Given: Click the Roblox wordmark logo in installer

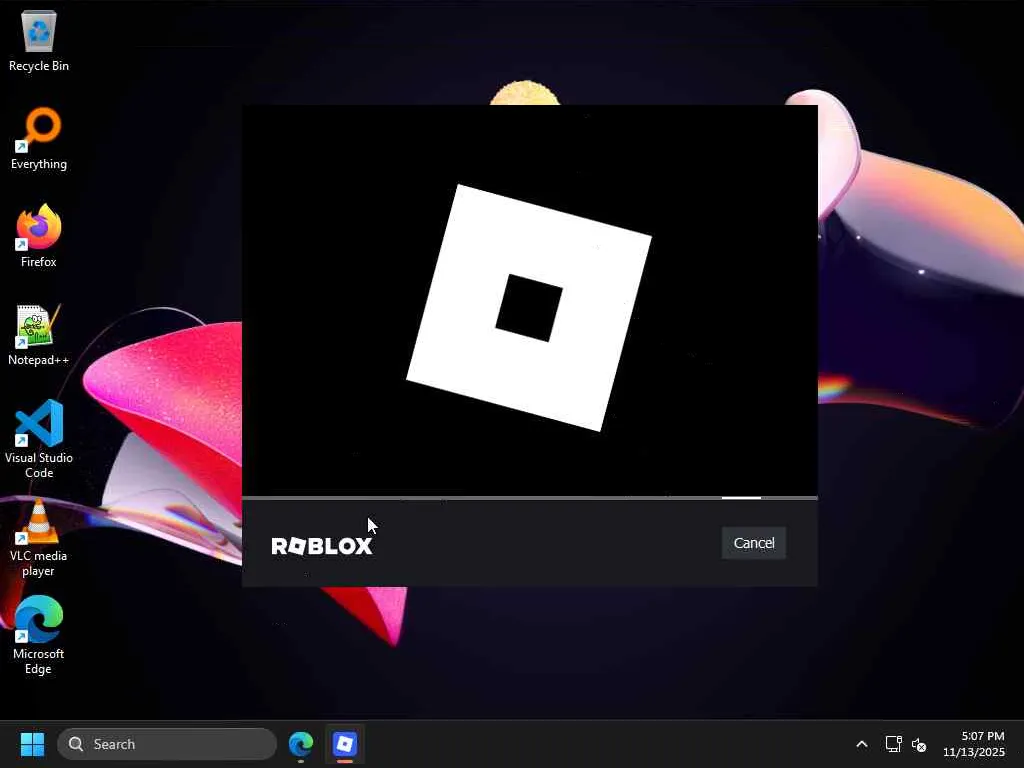Looking at the screenshot, I should click(x=321, y=546).
